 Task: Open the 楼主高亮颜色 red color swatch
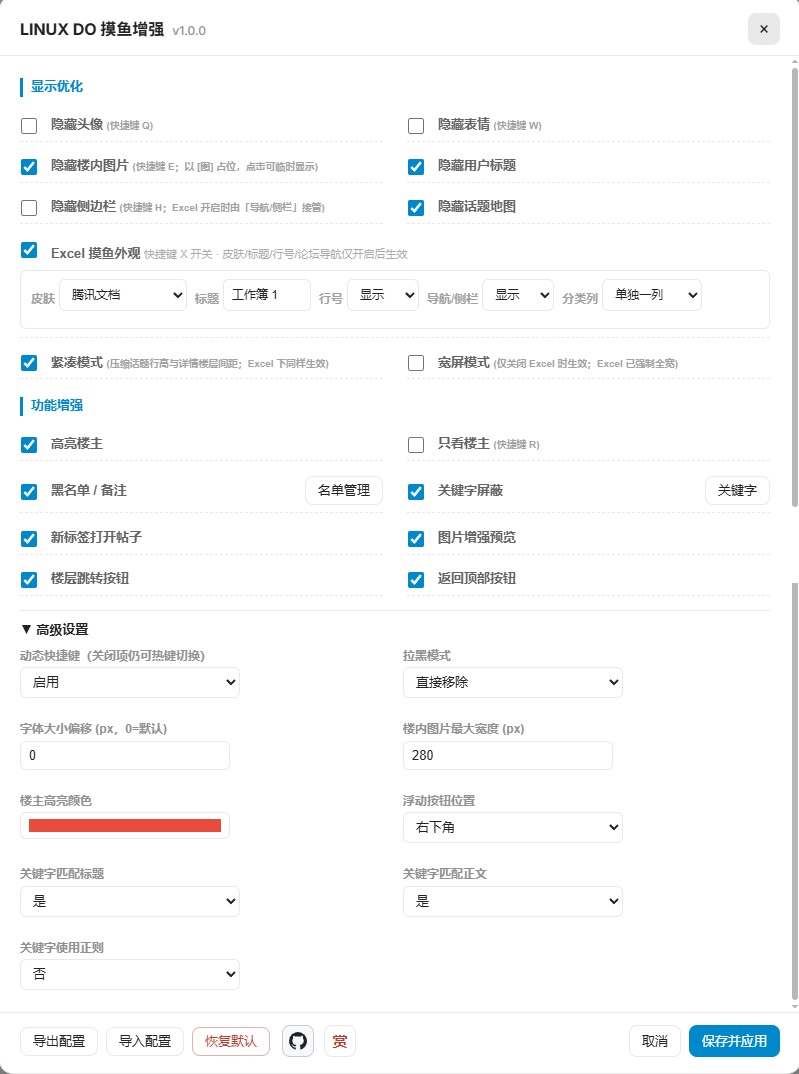click(125, 825)
